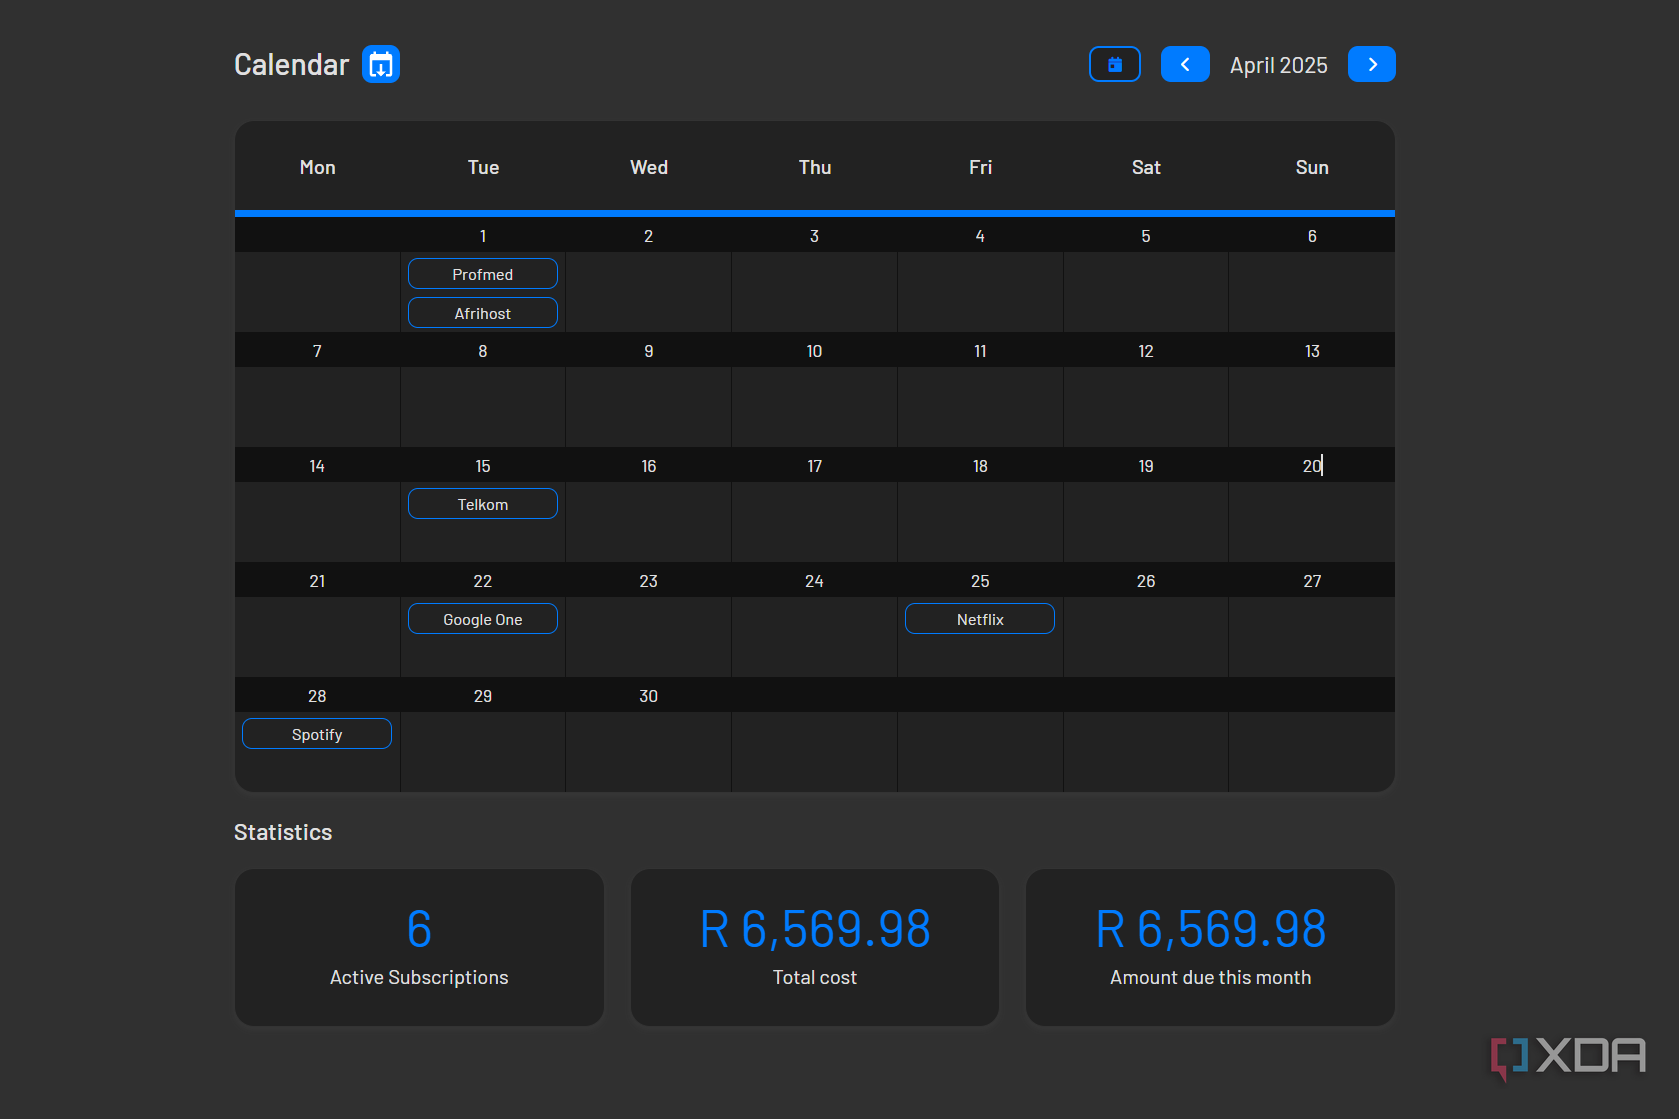Select the Spotify subscription on the 28th
This screenshot has width=1679, height=1119.
(x=317, y=734)
